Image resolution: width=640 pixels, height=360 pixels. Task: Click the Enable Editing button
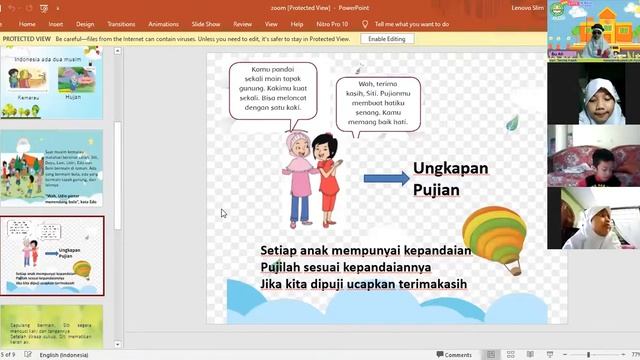pos(387,39)
